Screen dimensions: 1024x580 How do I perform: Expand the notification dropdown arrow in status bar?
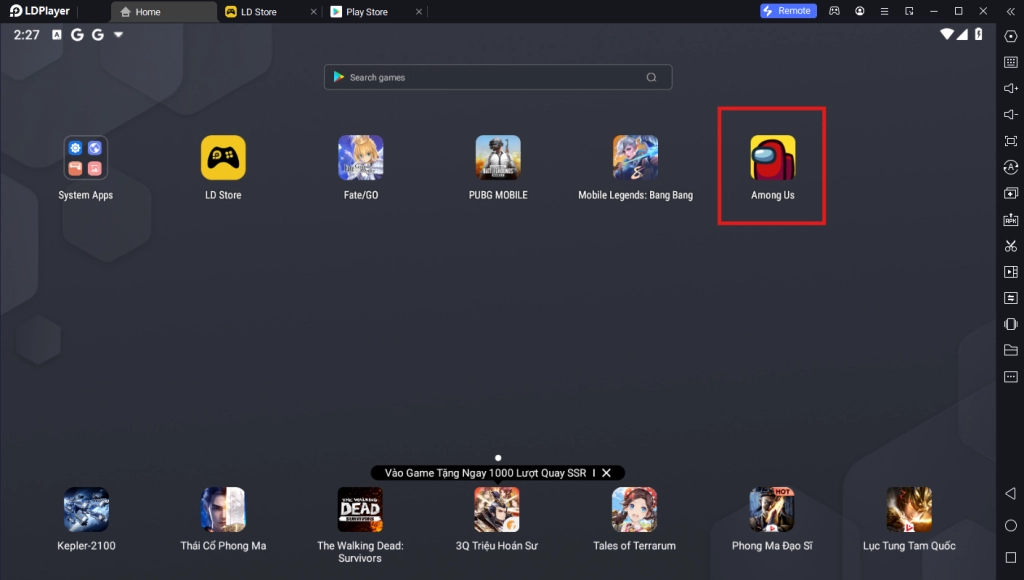point(118,35)
